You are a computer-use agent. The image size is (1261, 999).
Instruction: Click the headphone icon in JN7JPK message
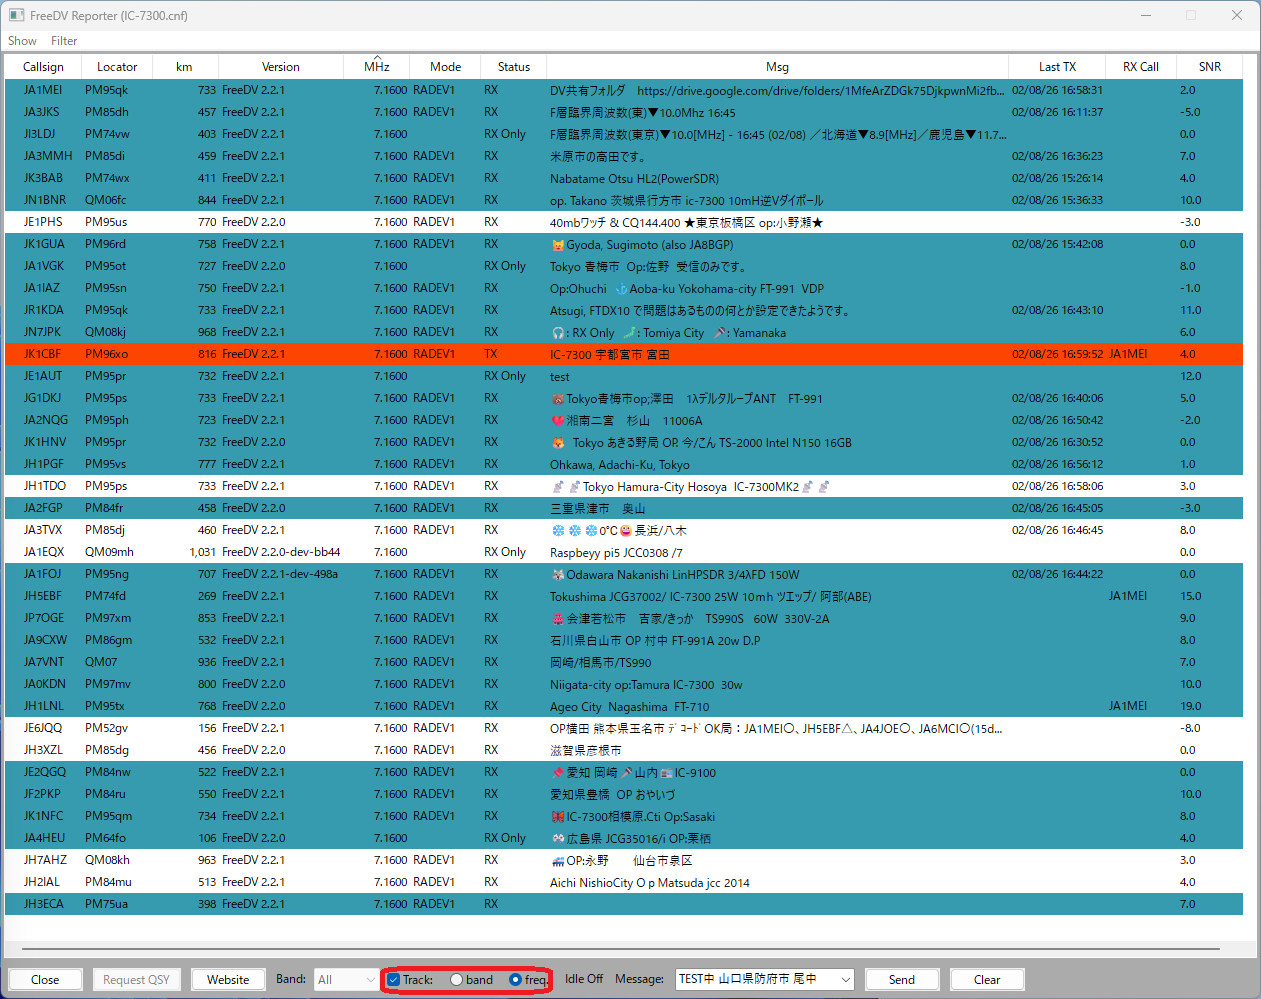tap(558, 333)
